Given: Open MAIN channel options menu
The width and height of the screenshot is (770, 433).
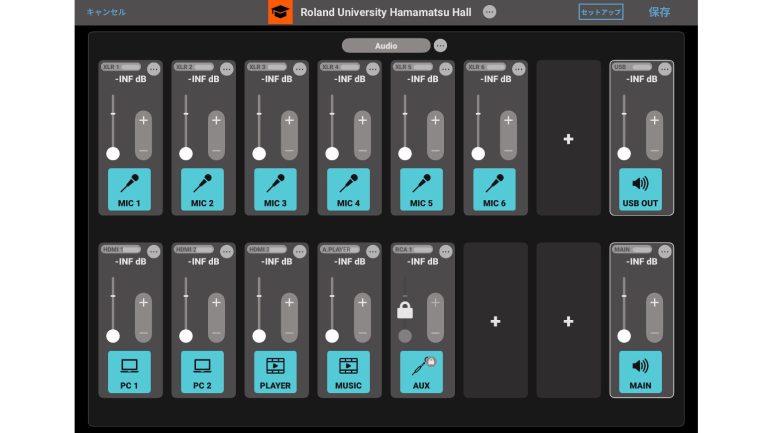Looking at the screenshot, I should pyautogui.click(x=665, y=252).
